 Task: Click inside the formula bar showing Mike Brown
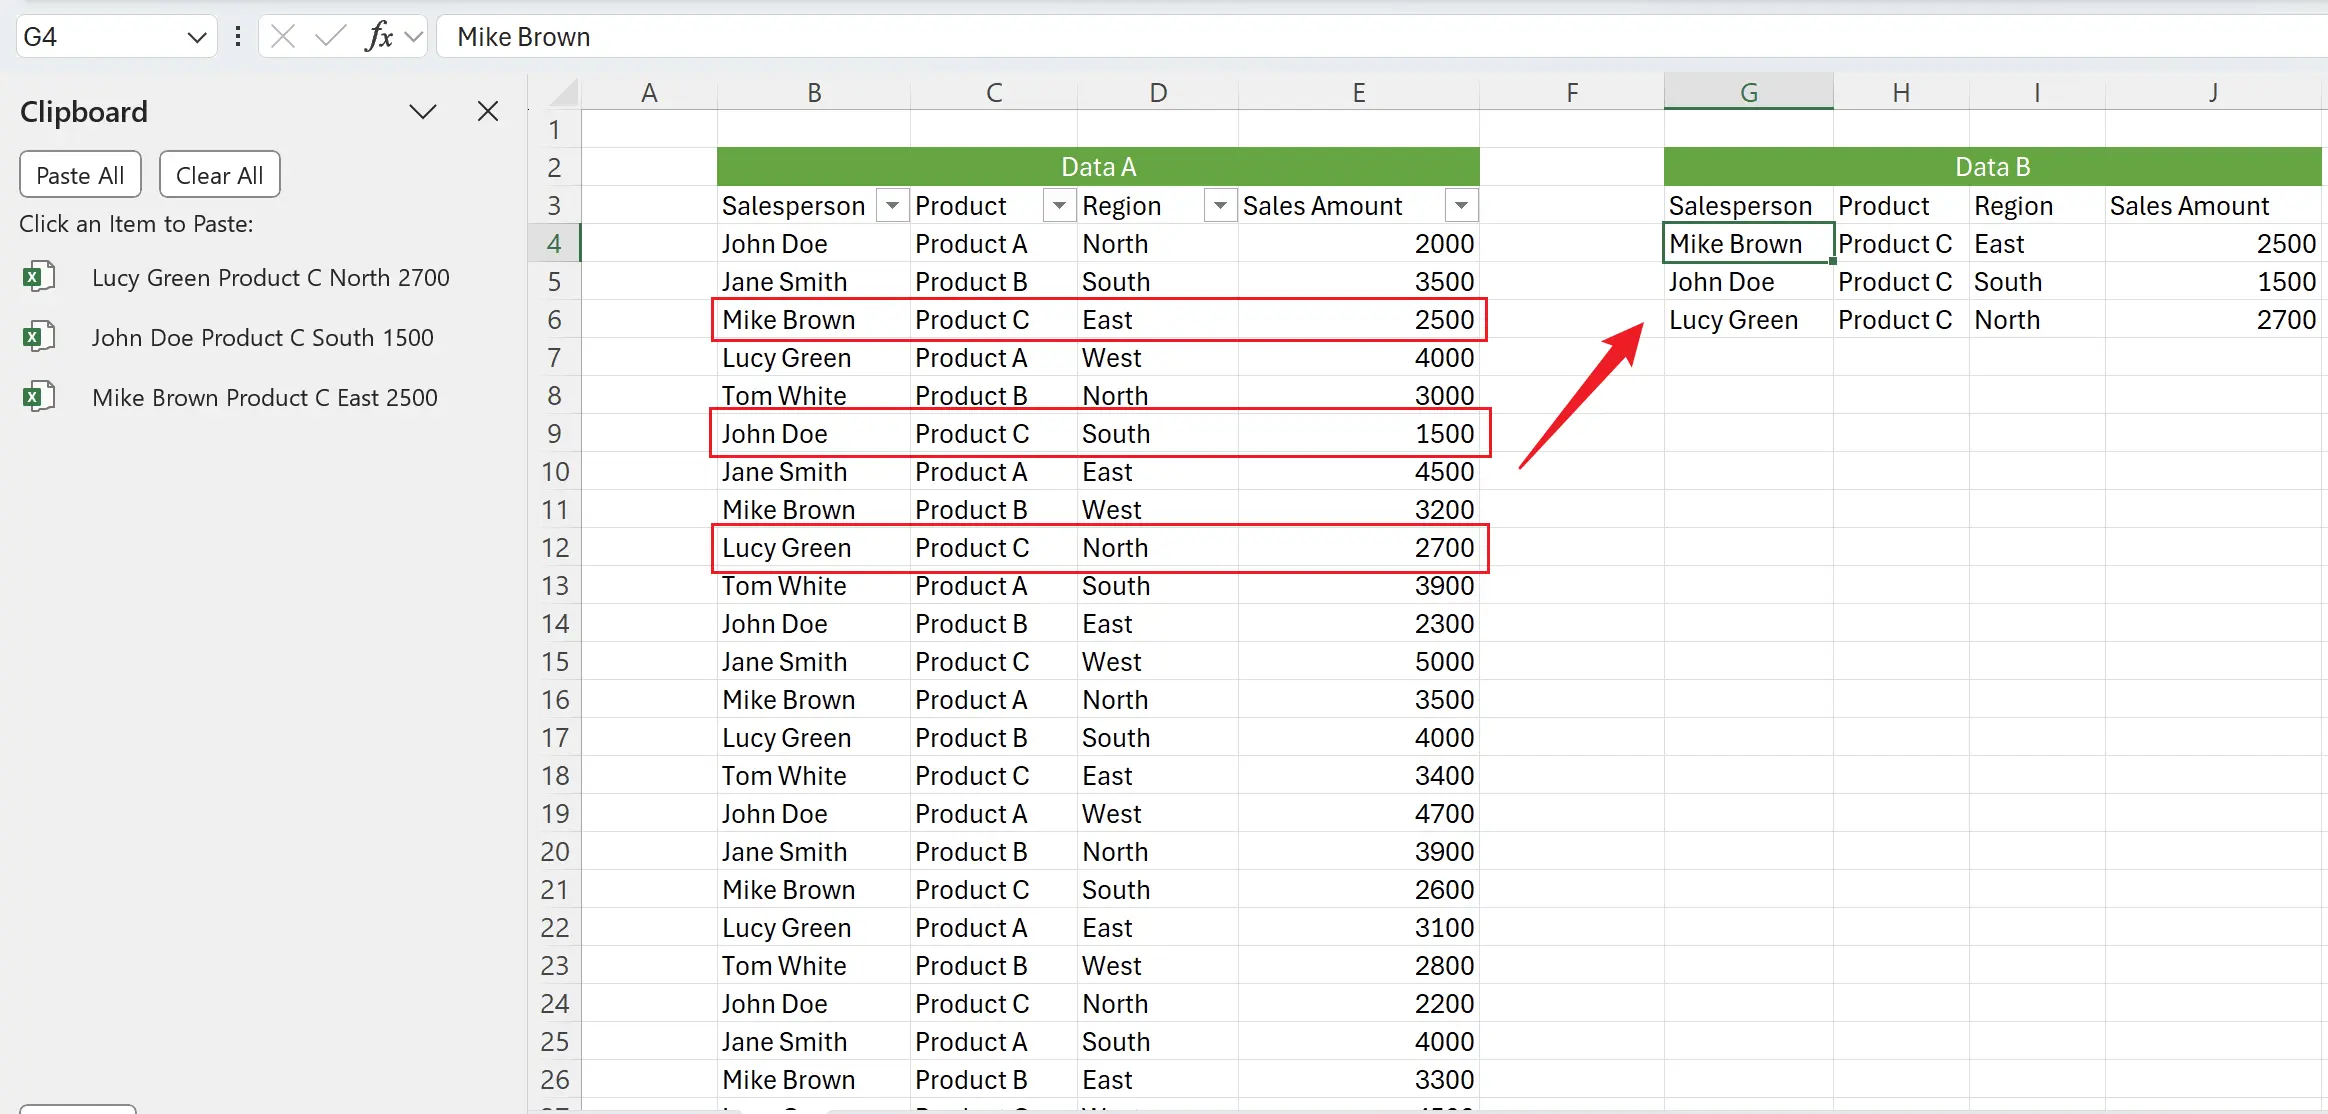pyautogui.click(x=700, y=36)
